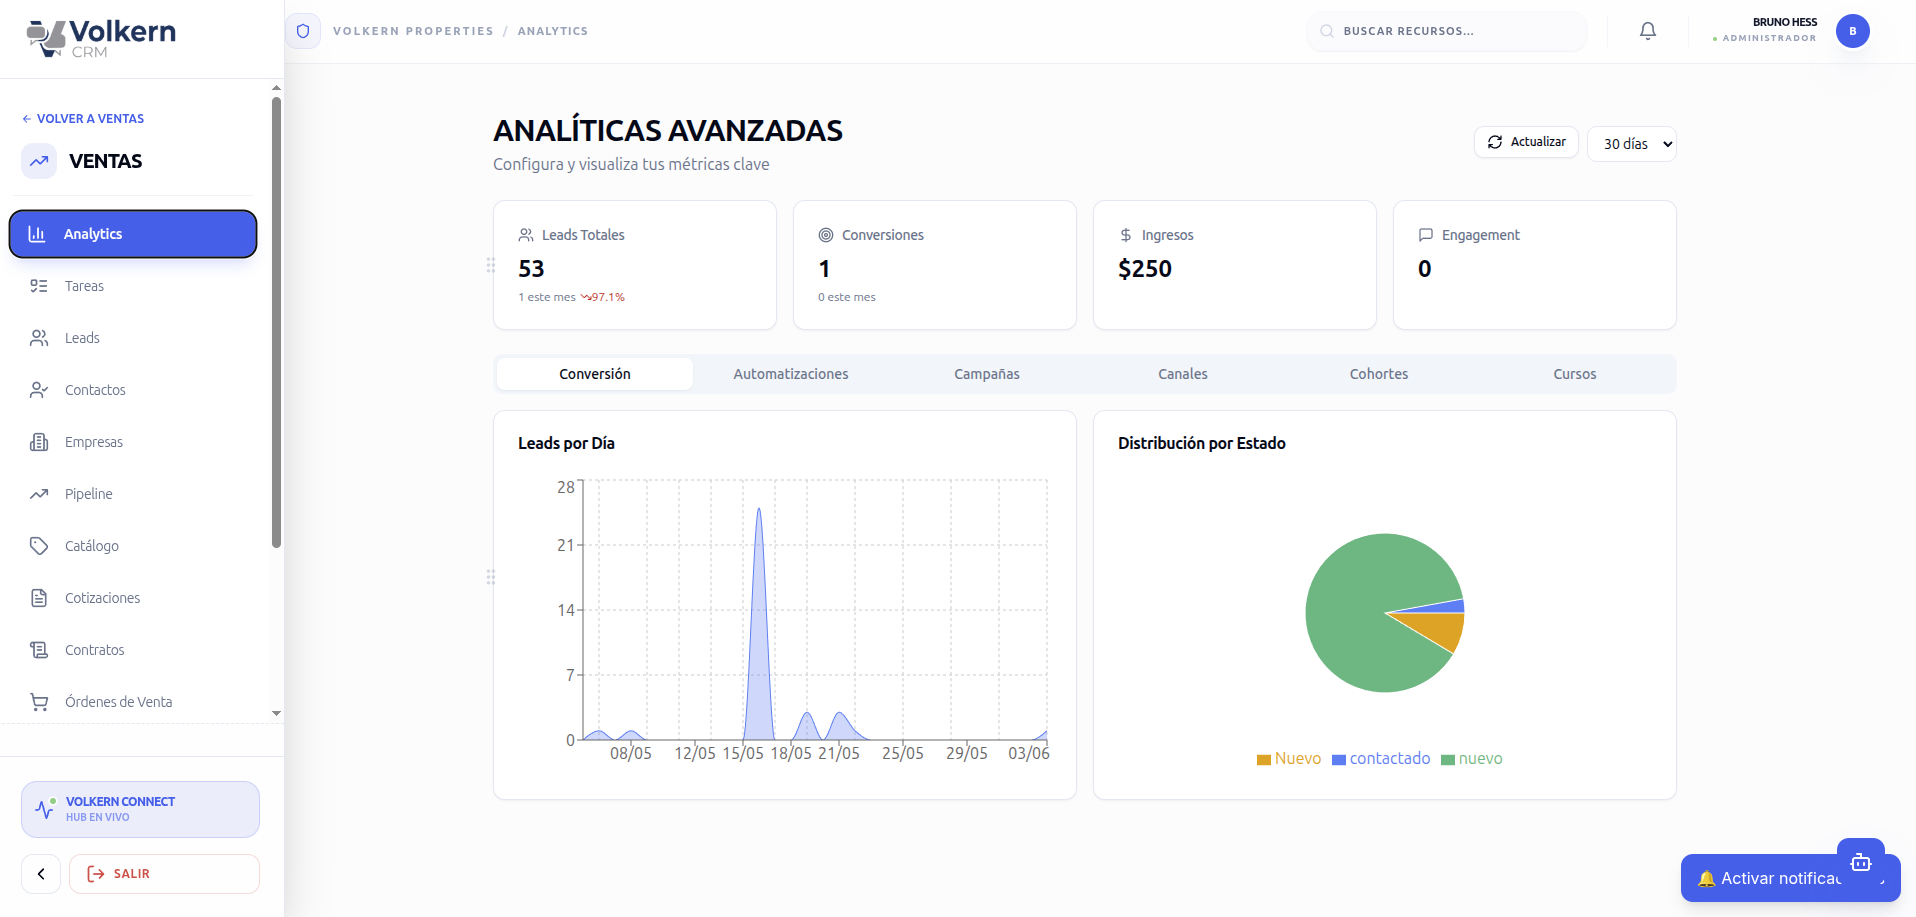Image resolution: width=1916 pixels, height=917 pixels.
Task: Click the sidebar scroll down arrow
Action: (x=276, y=714)
